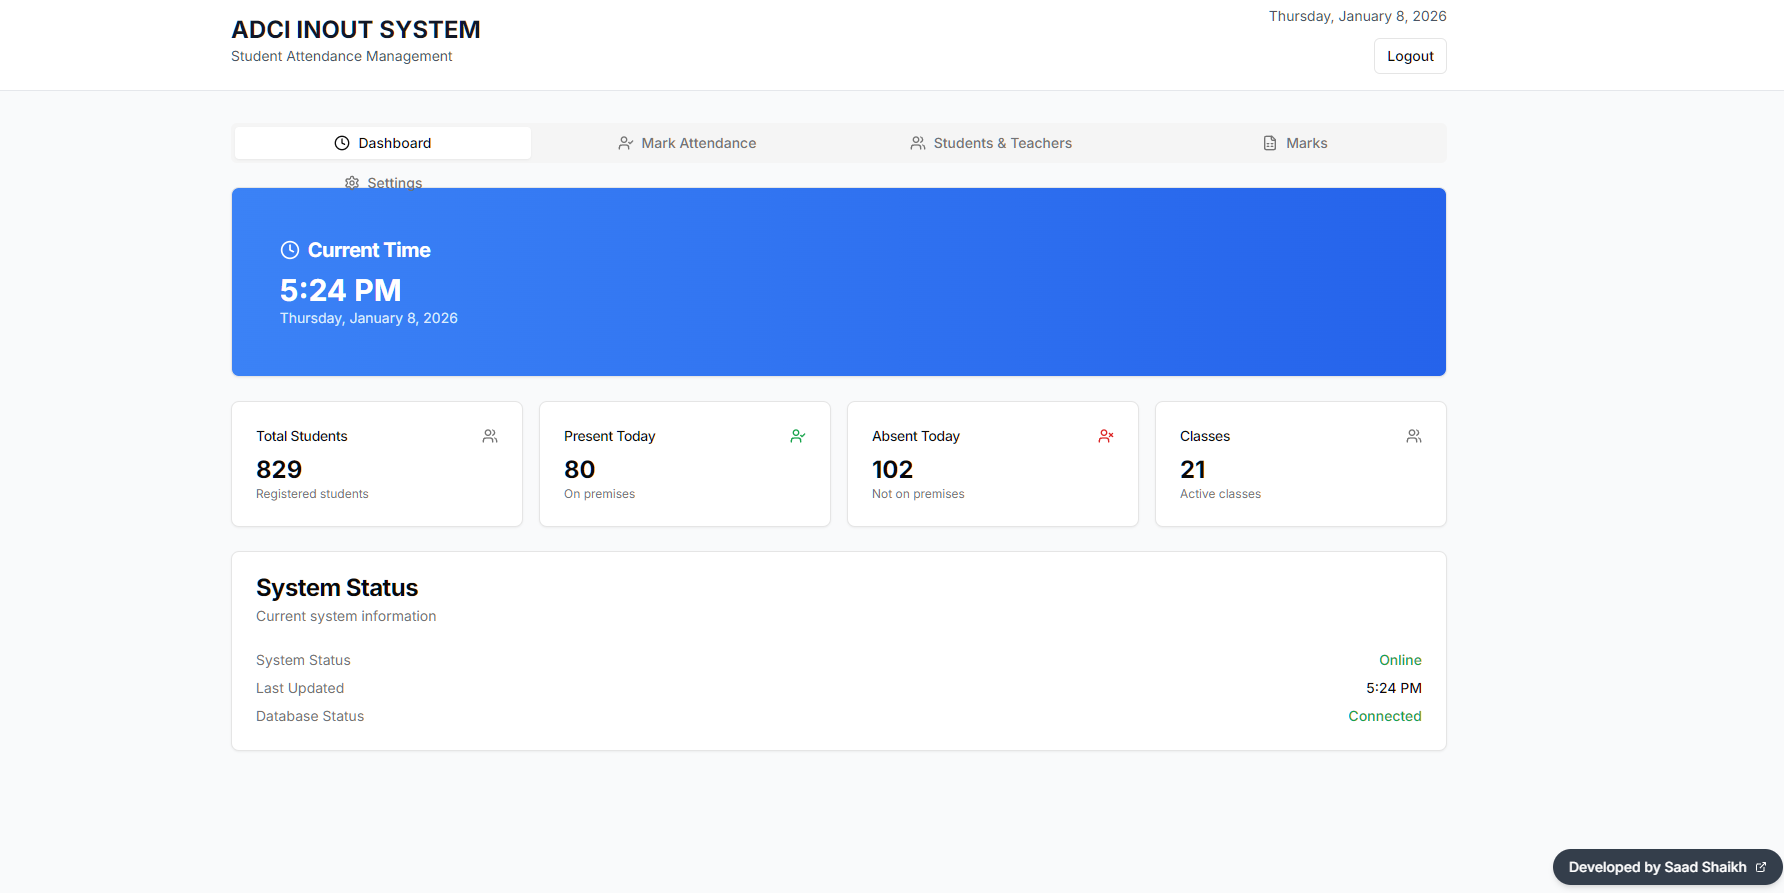Click the external link icon in developer badge

1761,867
